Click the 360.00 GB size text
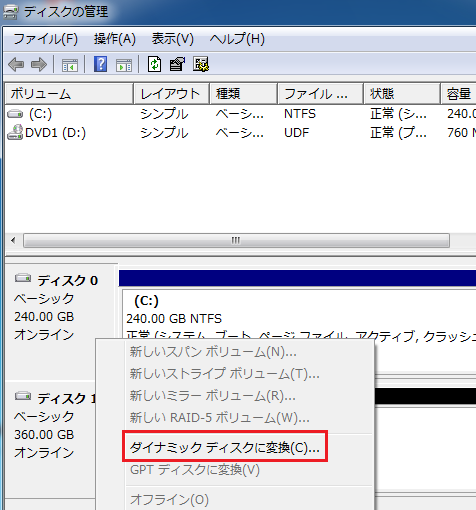This screenshot has width=476, height=510. [44, 435]
